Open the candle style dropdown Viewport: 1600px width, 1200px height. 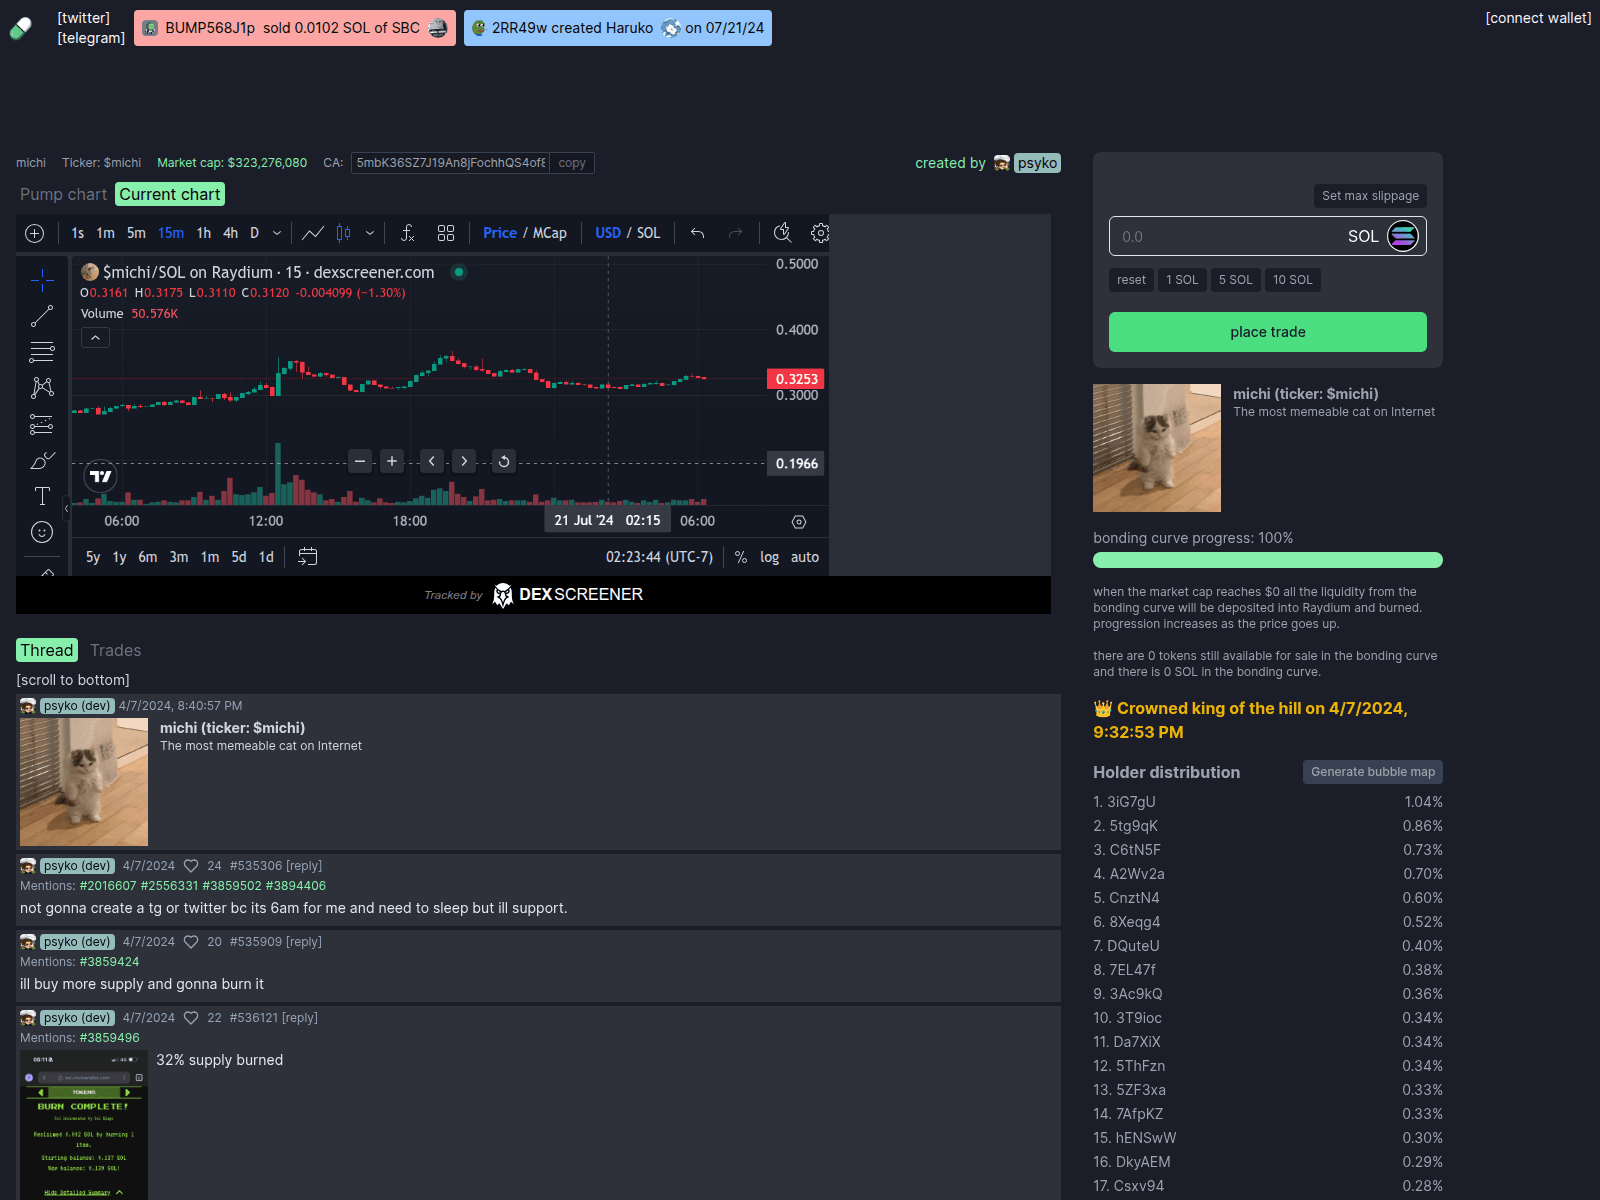click(x=370, y=233)
